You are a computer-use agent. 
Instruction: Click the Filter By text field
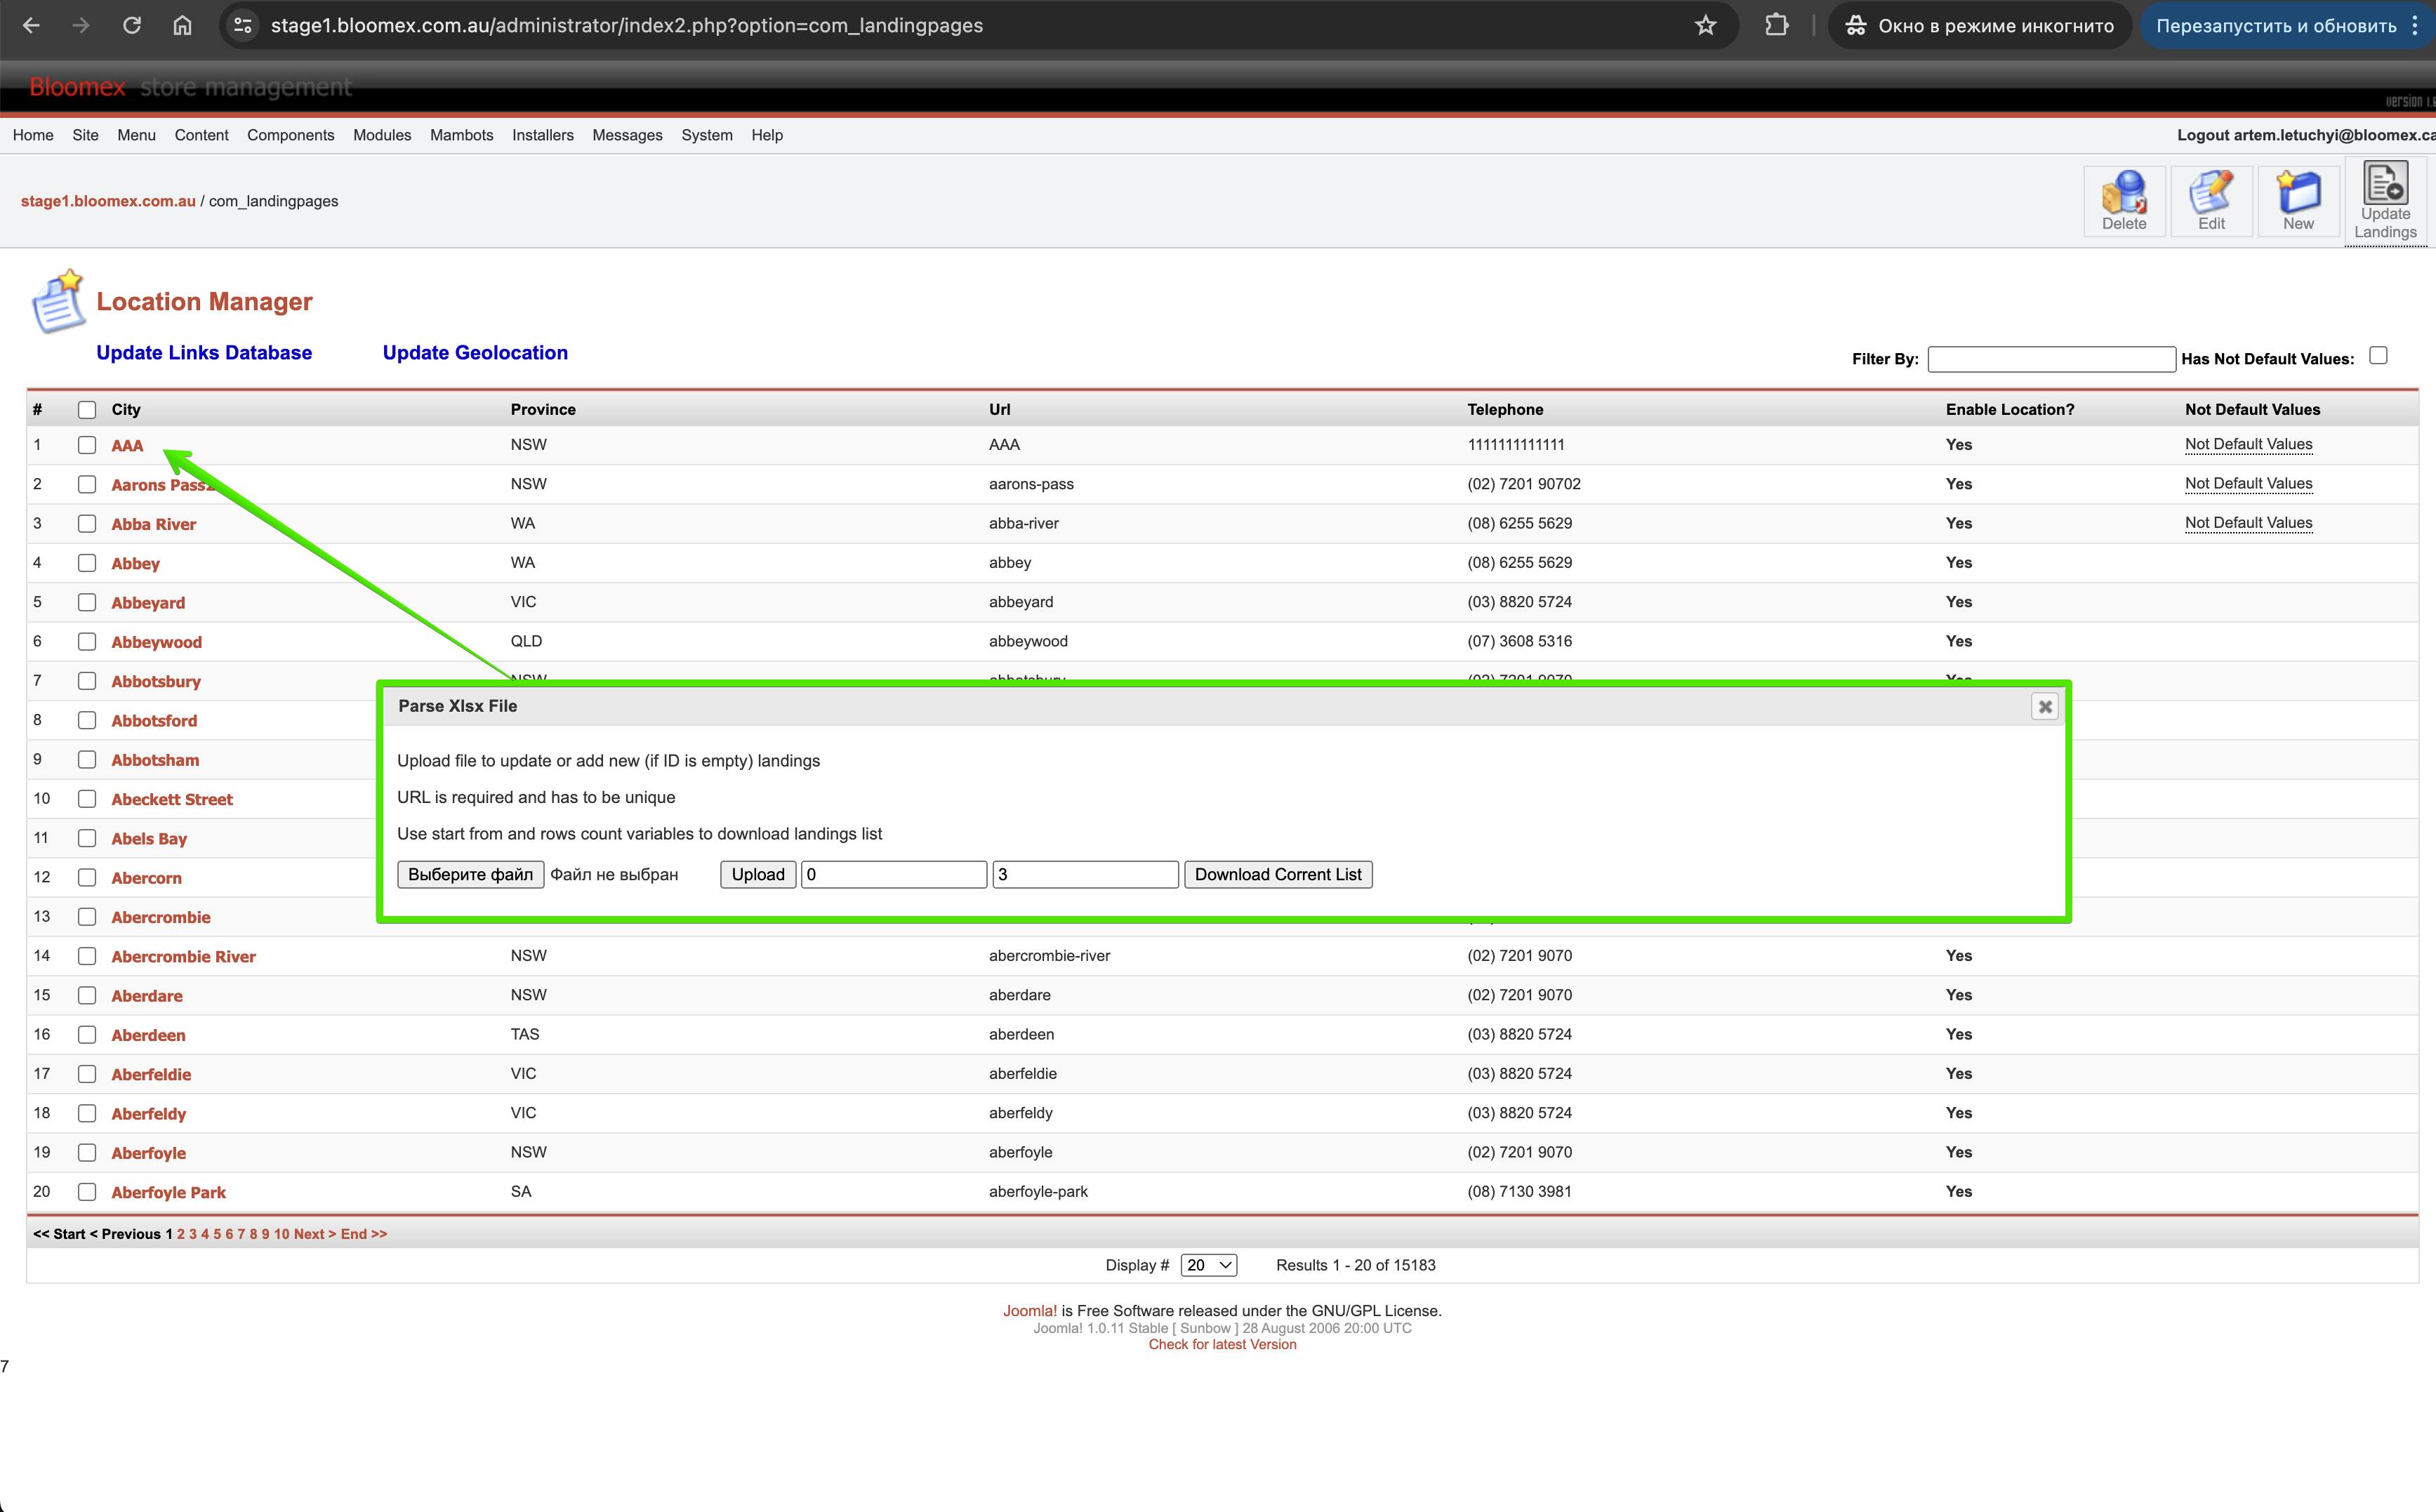pos(2051,359)
